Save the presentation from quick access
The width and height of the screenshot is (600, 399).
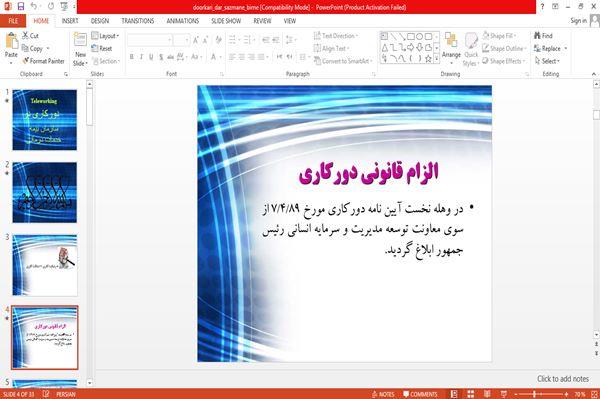(21, 6)
